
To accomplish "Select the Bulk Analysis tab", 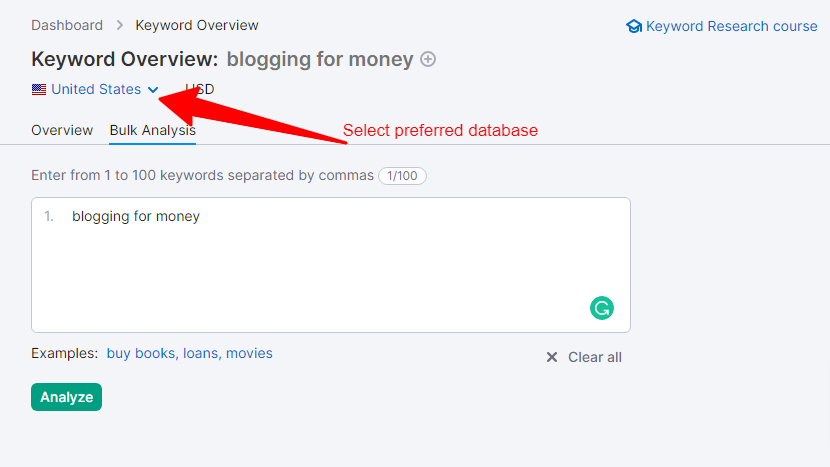I will click(x=152, y=130).
